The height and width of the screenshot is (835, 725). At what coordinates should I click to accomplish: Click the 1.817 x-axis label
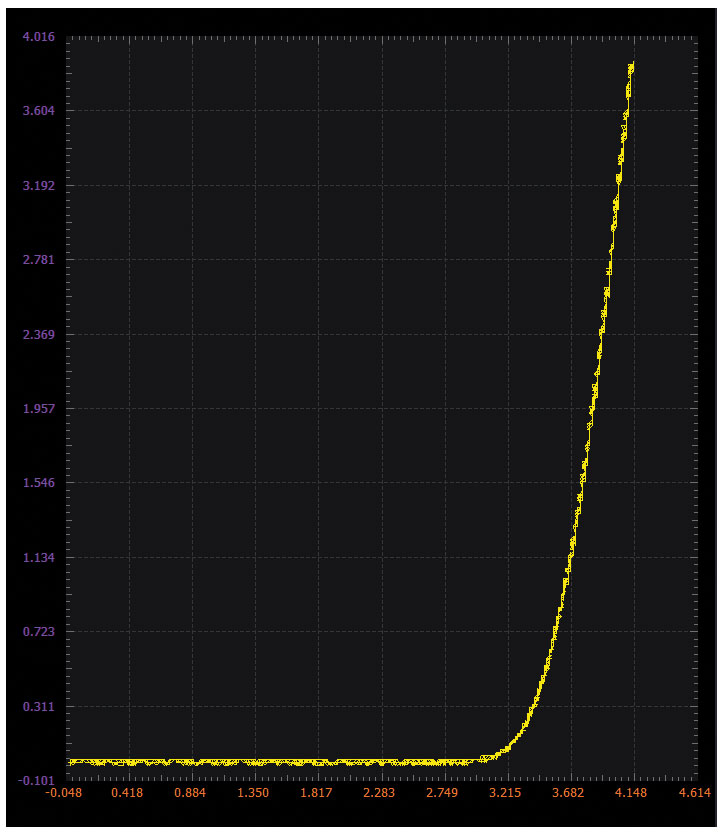click(316, 793)
